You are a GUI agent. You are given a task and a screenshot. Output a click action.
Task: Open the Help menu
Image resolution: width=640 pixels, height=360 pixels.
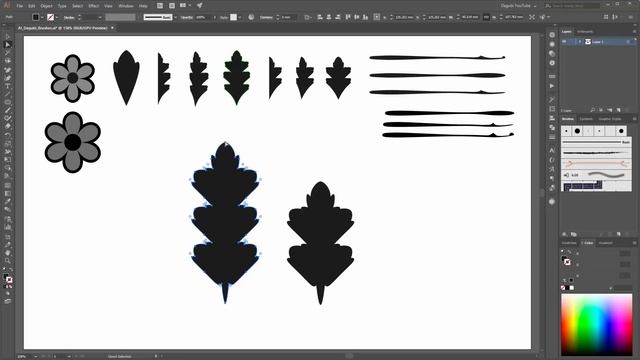143,6
